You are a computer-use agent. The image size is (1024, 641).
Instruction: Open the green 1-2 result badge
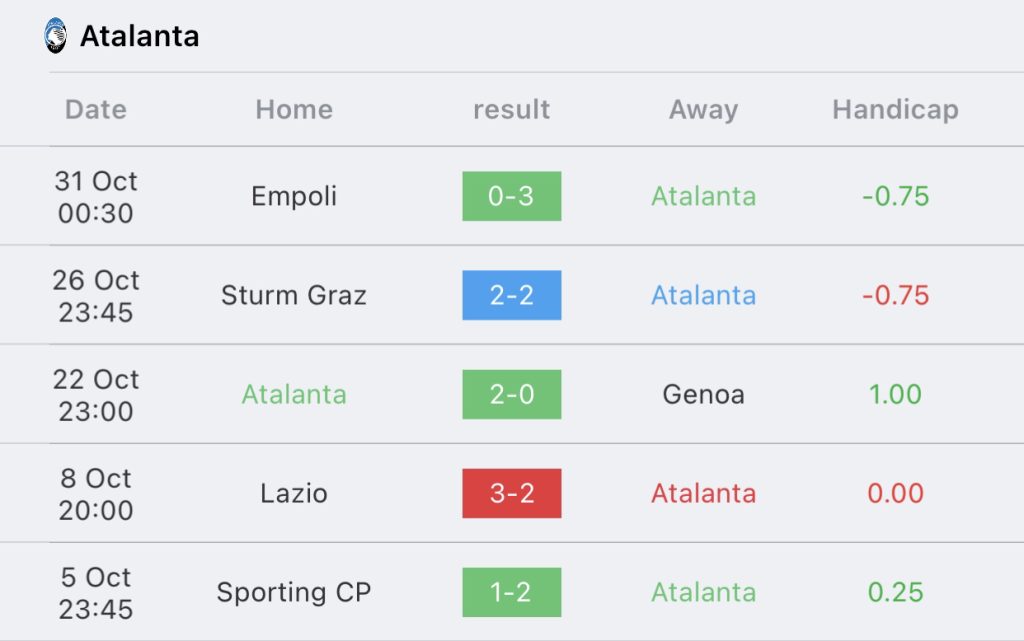(511, 592)
